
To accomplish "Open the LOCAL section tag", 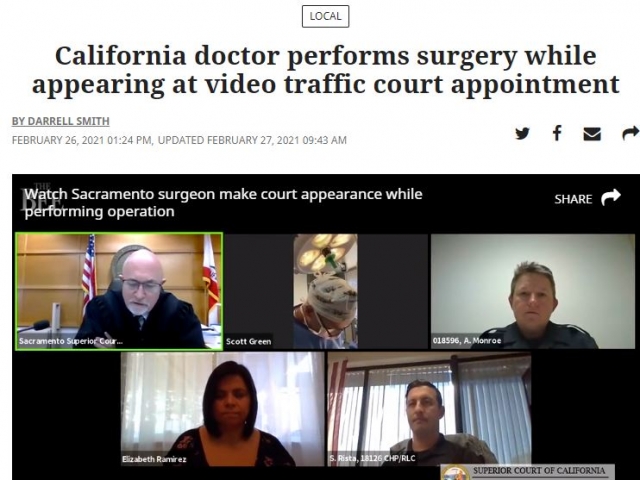I will click(x=325, y=16).
